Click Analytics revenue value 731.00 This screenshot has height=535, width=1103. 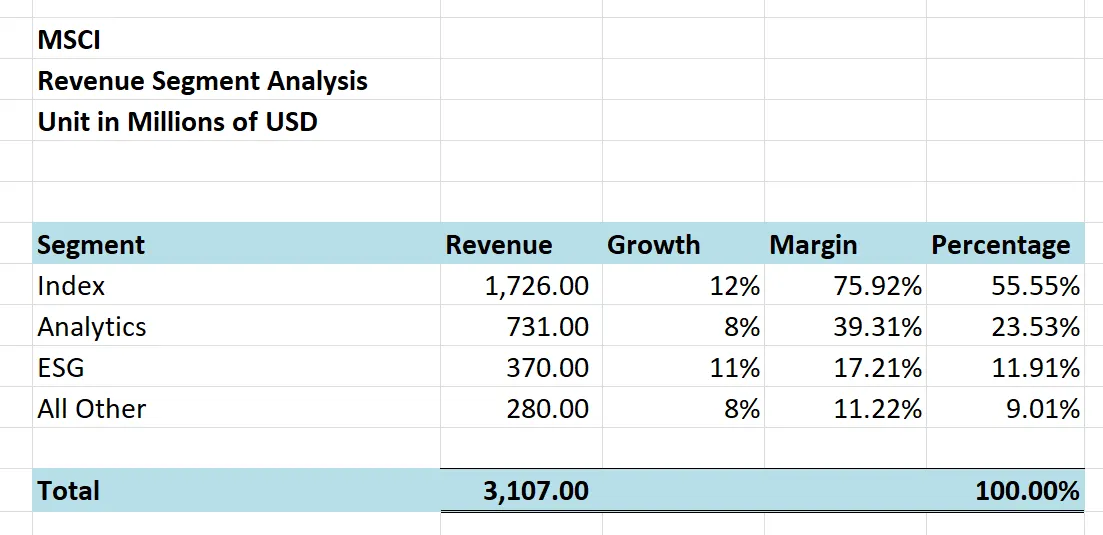pyautogui.click(x=547, y=327)
